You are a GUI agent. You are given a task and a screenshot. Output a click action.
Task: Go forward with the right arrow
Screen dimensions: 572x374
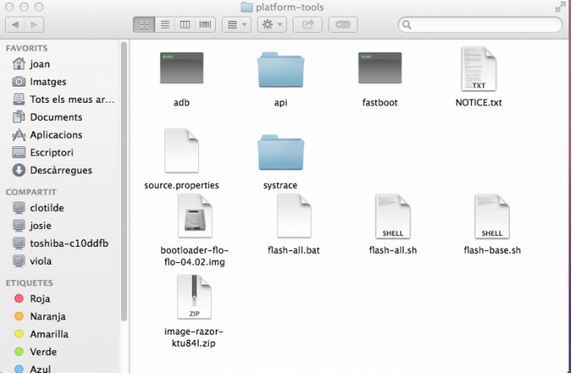34,24
